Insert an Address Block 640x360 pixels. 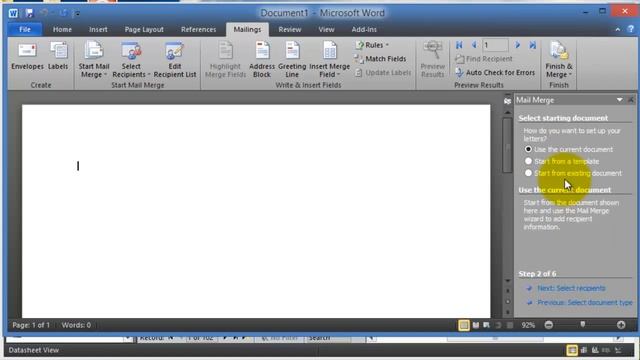pyautogui.click(x=262, y=60)
